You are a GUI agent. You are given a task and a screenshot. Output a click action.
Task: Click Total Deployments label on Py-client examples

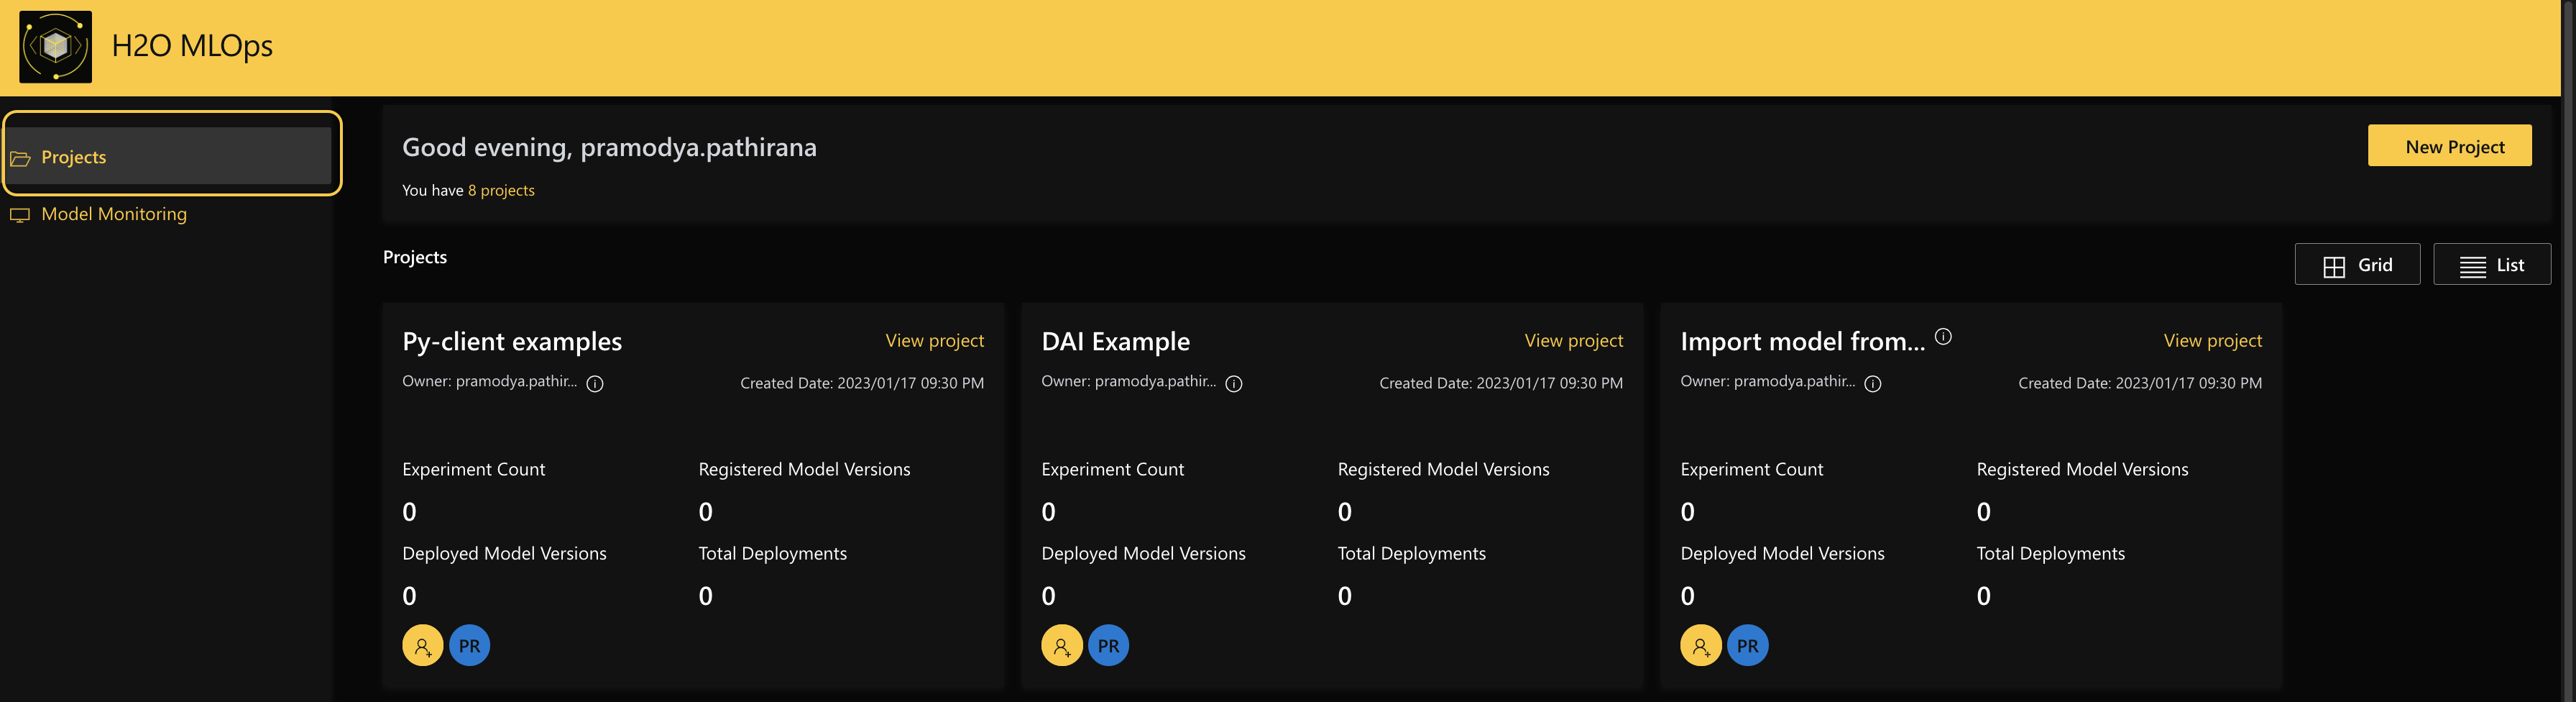click(772, 554)
